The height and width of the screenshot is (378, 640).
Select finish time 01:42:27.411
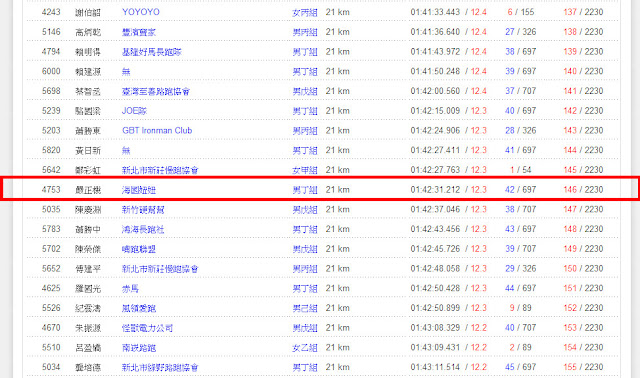pos(435,150)
